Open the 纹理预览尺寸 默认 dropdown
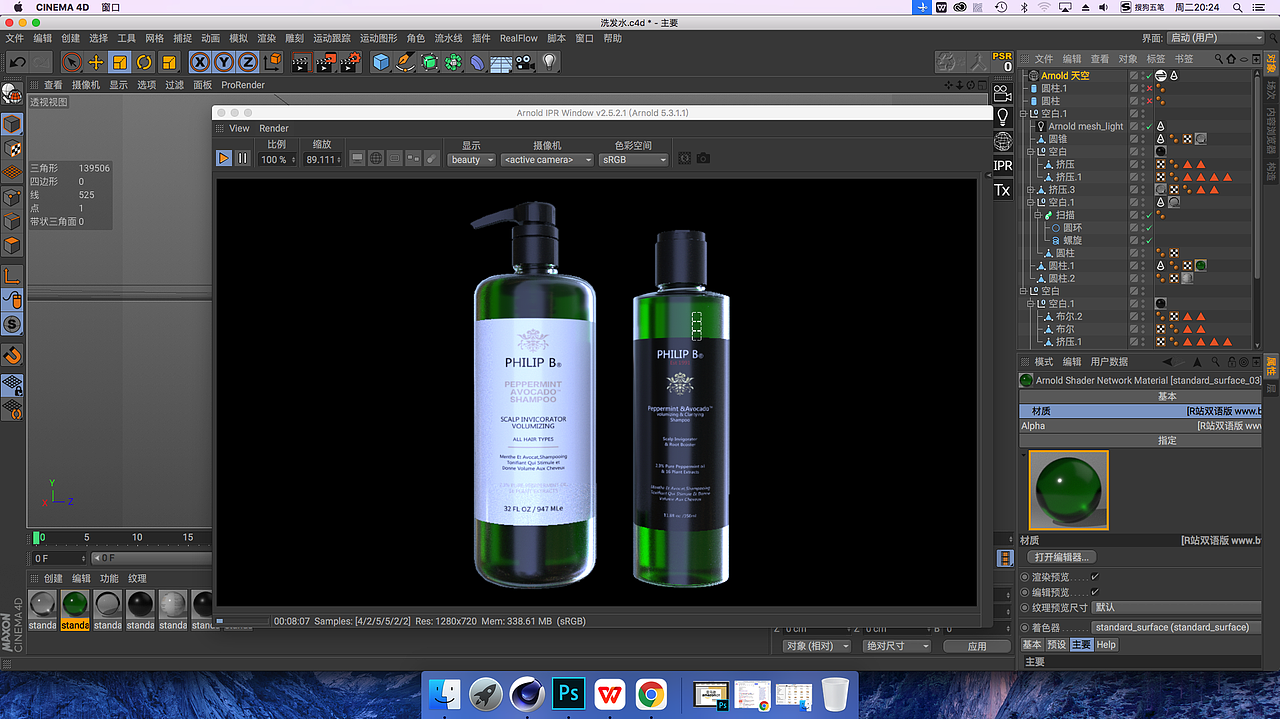 1177,607
